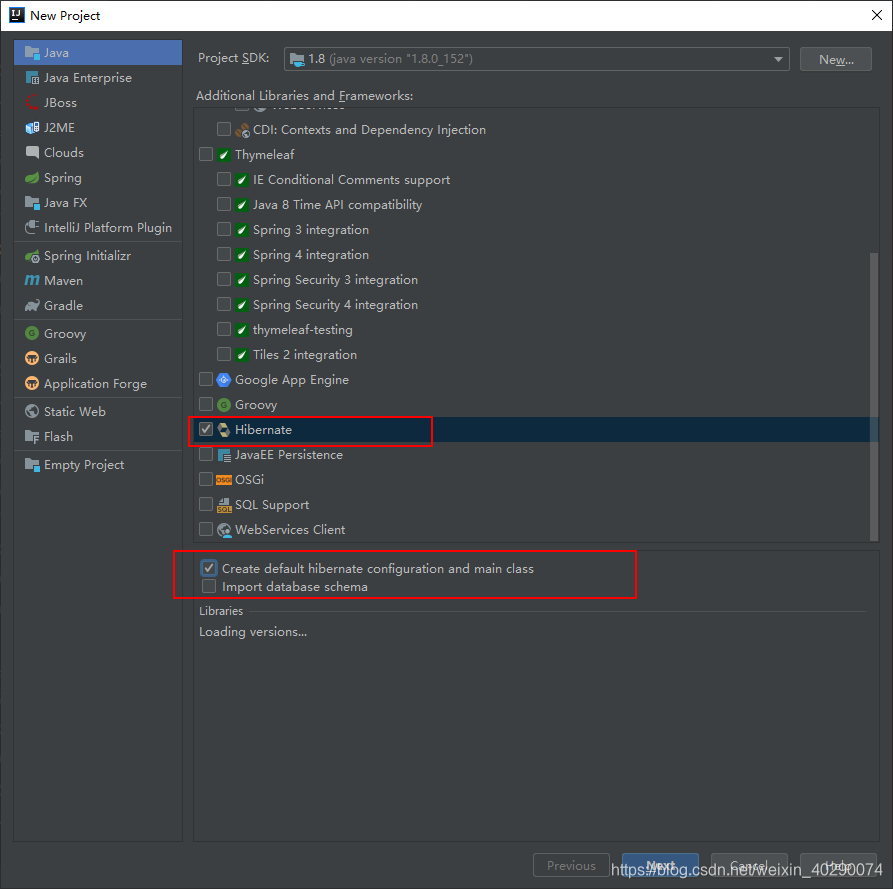Image resolution: width=893 pixels, height=889 pixels.
Task: Check Tiles 2 integration checkbox
Action: (224, 354)
